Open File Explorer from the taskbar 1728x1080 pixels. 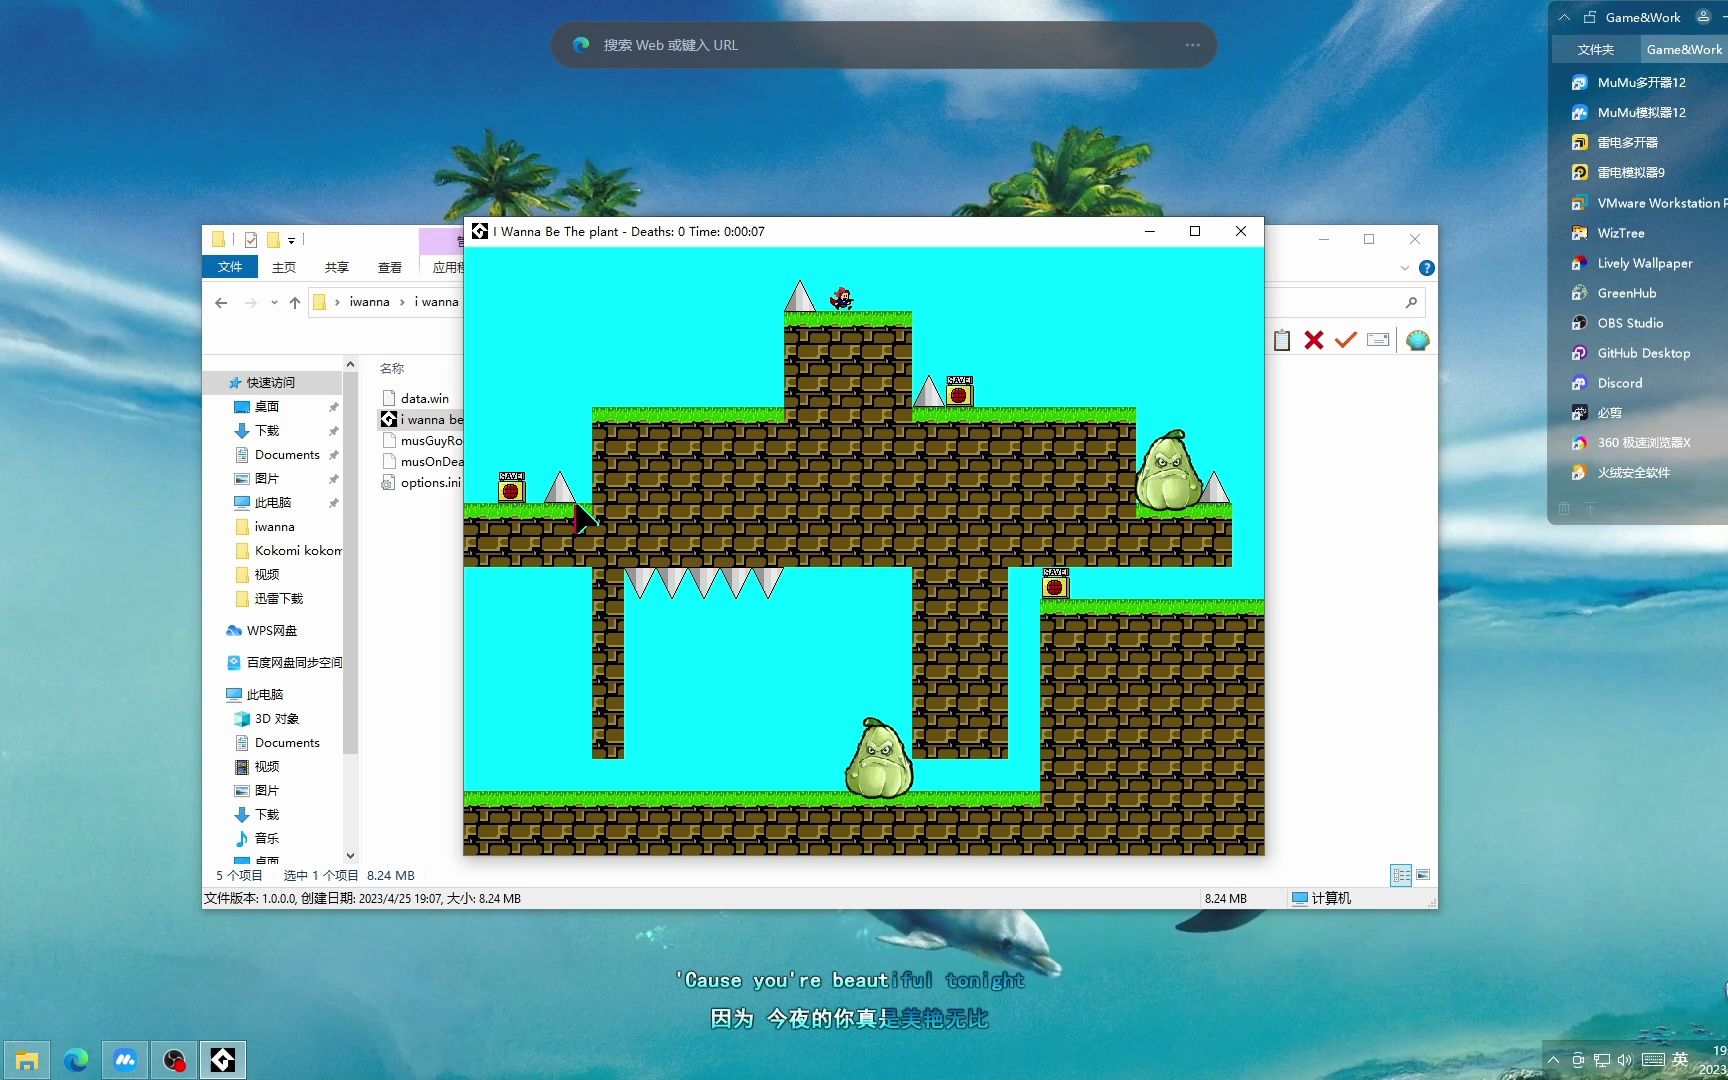tap(27, 1060)
